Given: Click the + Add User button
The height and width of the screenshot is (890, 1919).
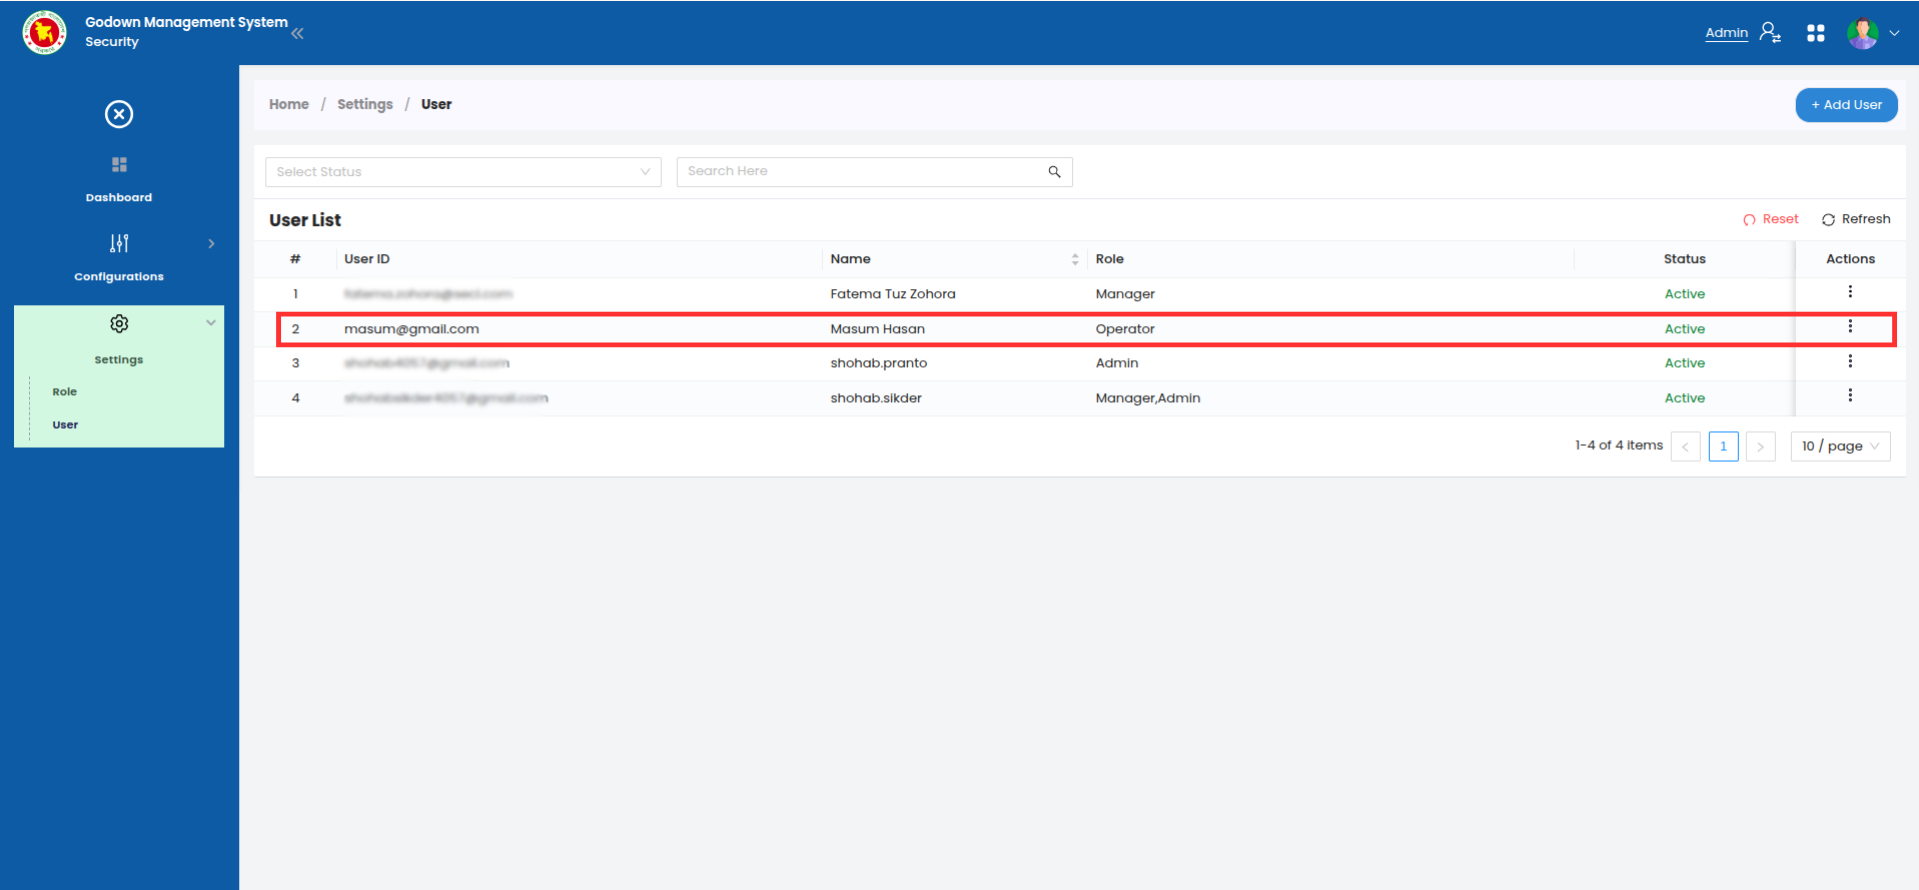Looking at the screenshot, I should (1846, 105).
